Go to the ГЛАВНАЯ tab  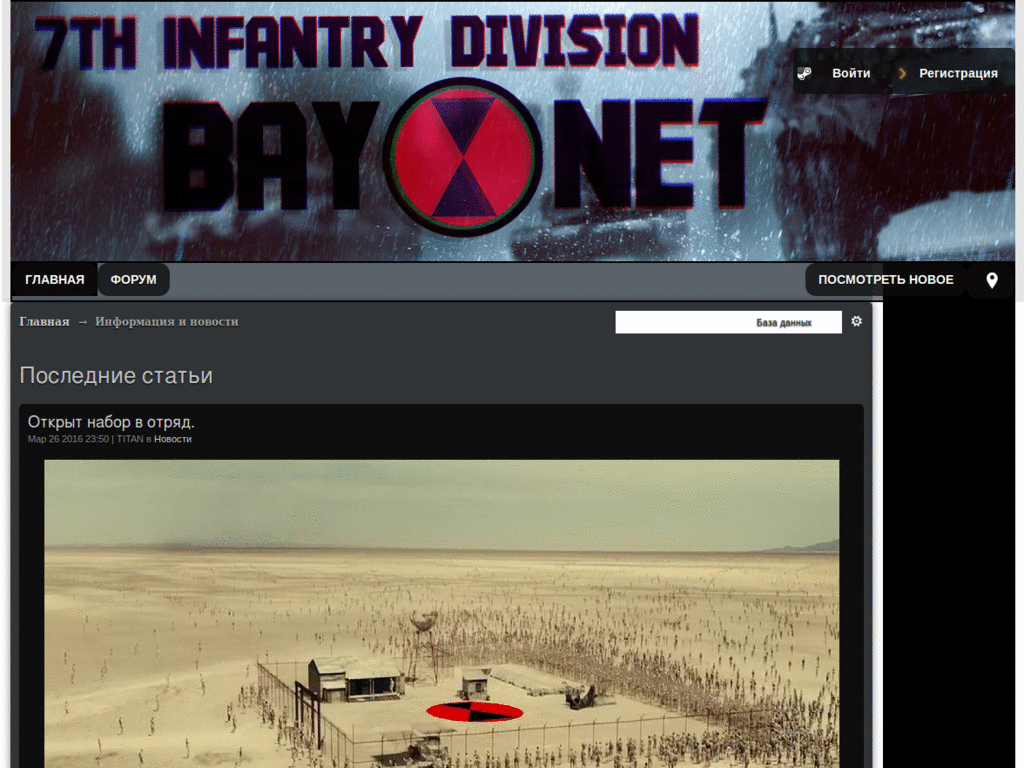55,280
